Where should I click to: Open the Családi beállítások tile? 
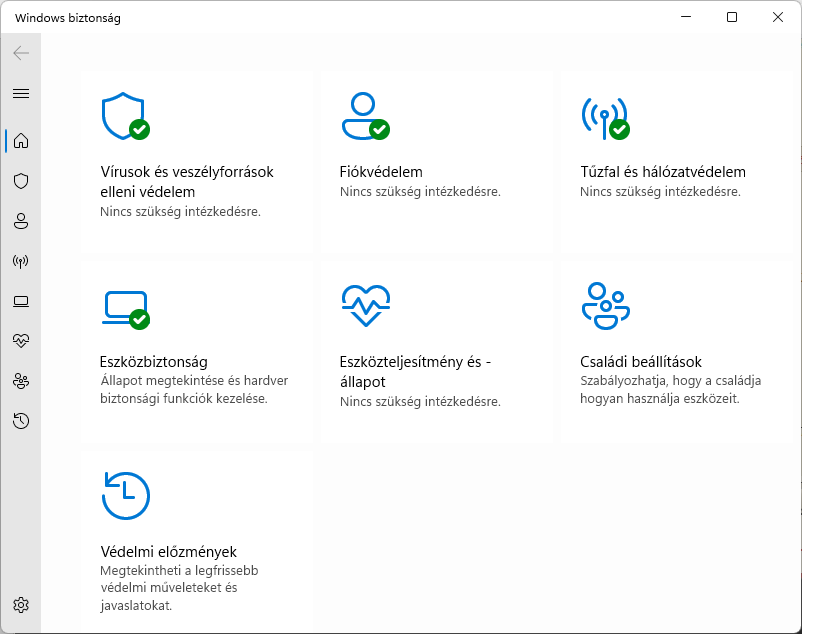[x=677, y=351]
